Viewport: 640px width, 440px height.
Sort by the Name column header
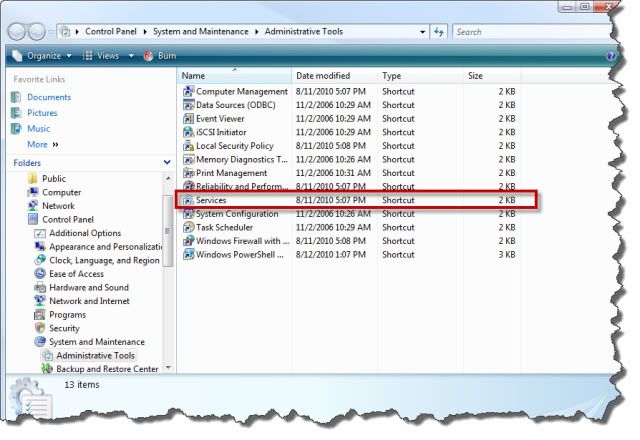coord(234,76)
